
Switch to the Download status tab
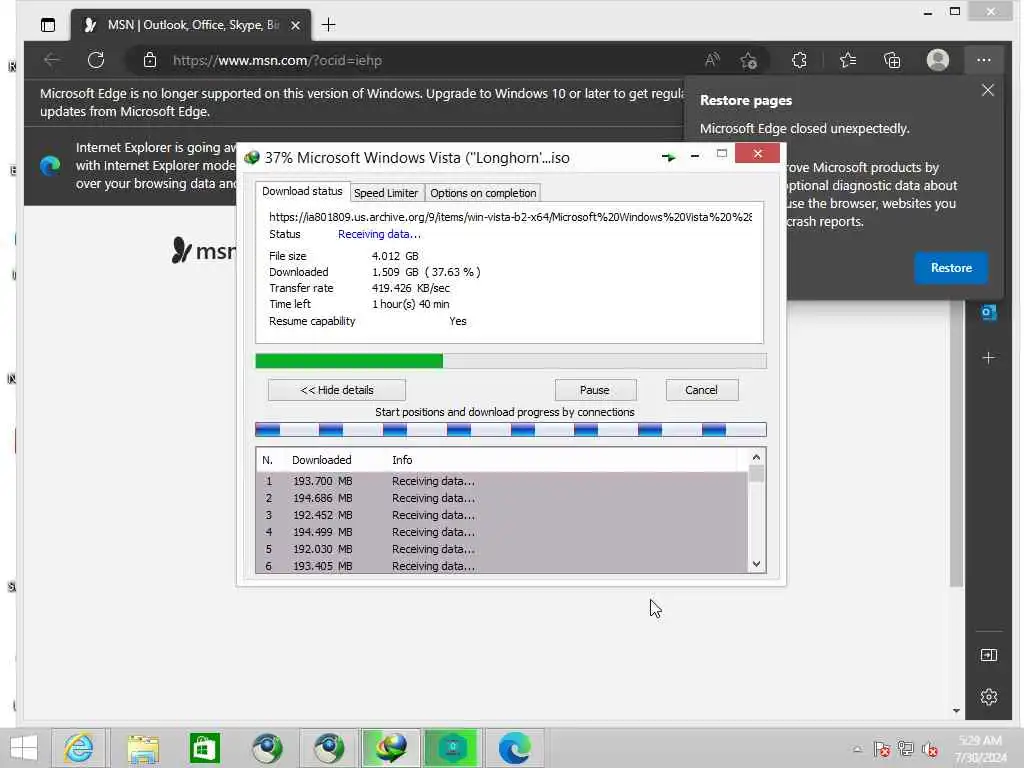pyautogui.click(x=302, y=191)
